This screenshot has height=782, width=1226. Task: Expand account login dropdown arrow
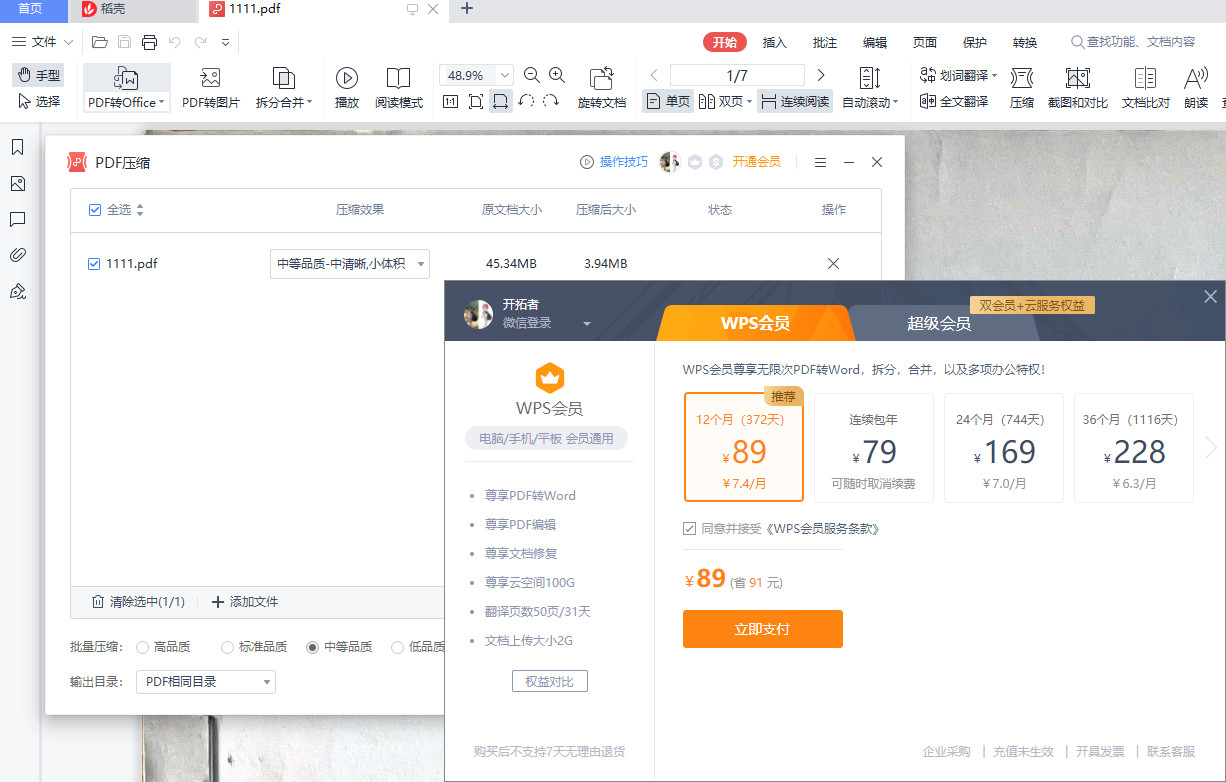[x=587, y=324]
